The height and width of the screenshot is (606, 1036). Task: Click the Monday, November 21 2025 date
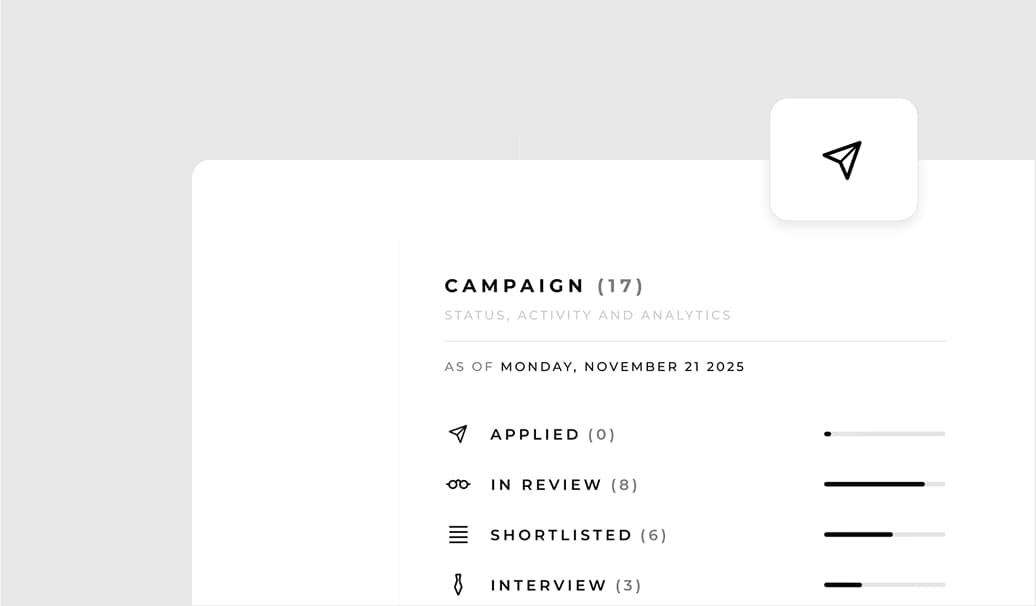click(x=622, y=367)
